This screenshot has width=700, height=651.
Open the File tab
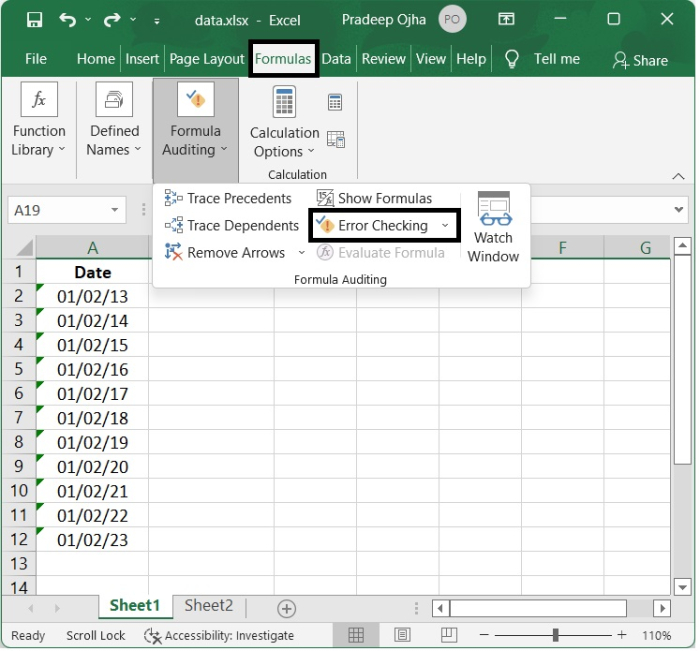(x=36, y=59)
